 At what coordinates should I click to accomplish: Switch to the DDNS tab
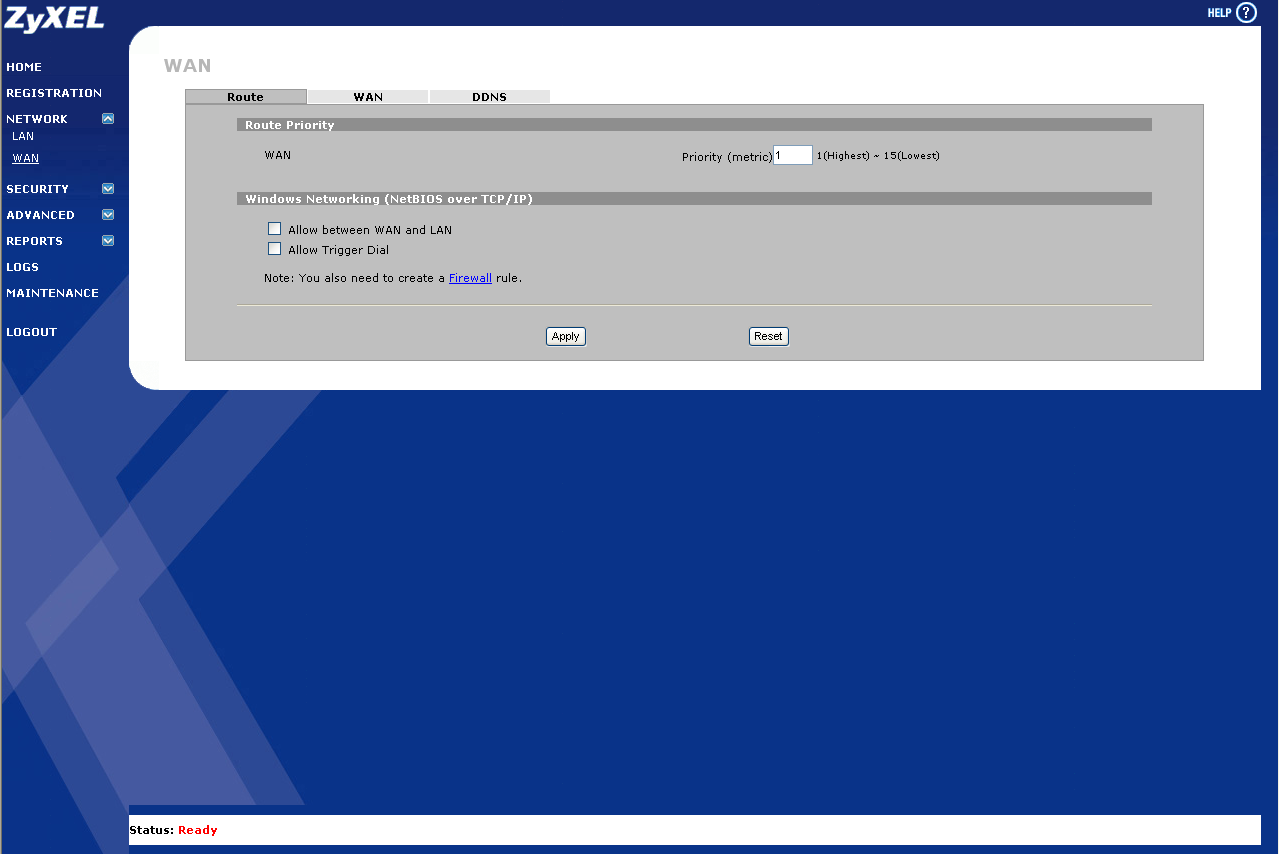[x=490, y=97]
